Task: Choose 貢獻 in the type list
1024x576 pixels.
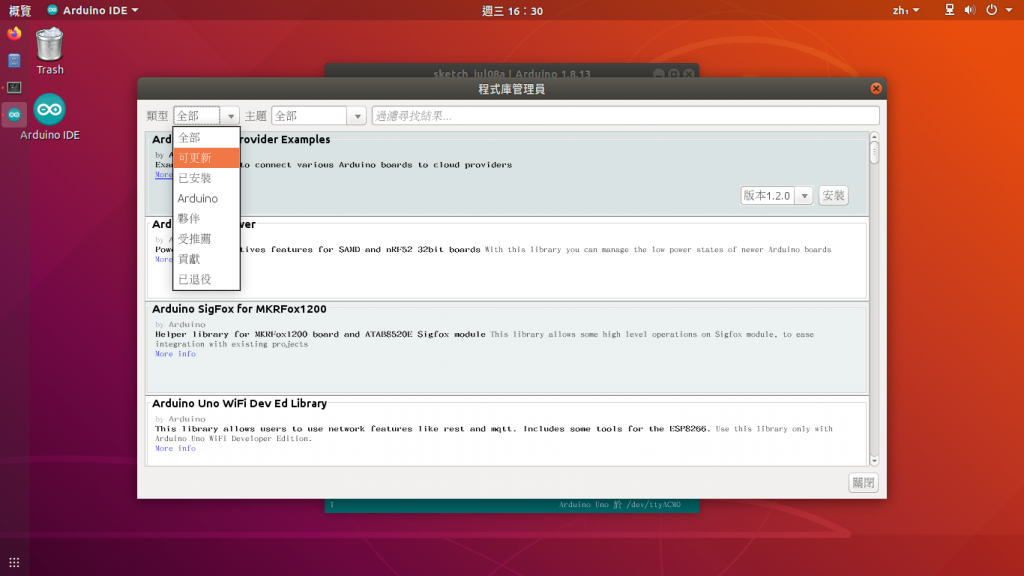Action: pyautogui.click(x=206, y=259)
